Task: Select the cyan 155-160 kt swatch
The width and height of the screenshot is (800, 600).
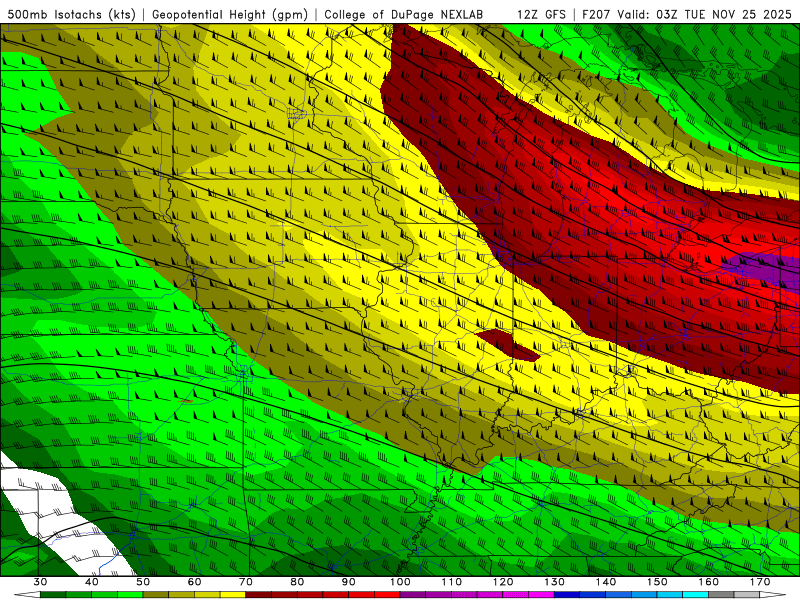Action: click(696, 595)
